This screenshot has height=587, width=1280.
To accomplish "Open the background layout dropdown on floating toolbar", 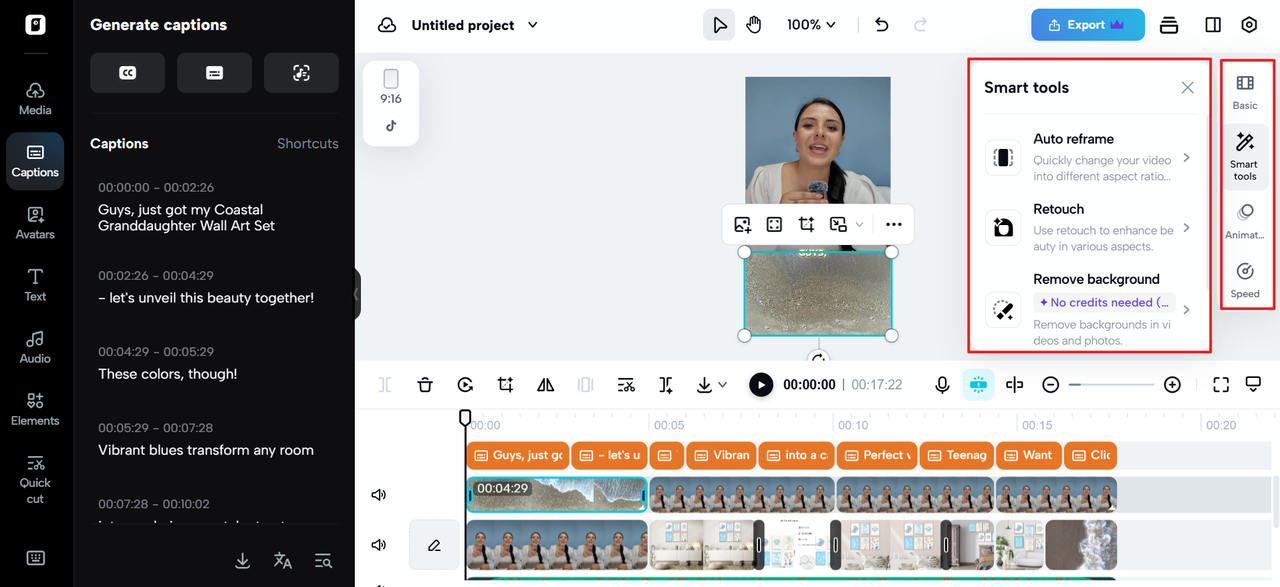I will (x=859, y=225).
